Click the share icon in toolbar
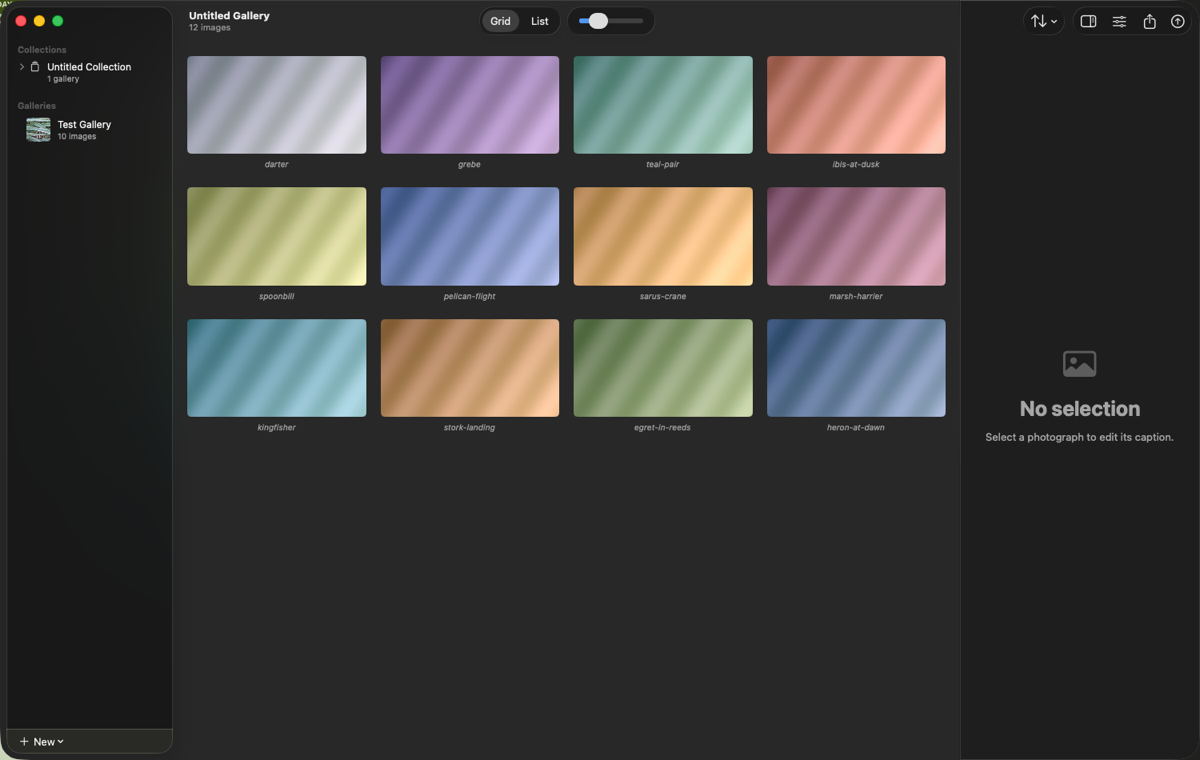The width and height of the screenshot is (1200, 760). [x=1149, y=21]
